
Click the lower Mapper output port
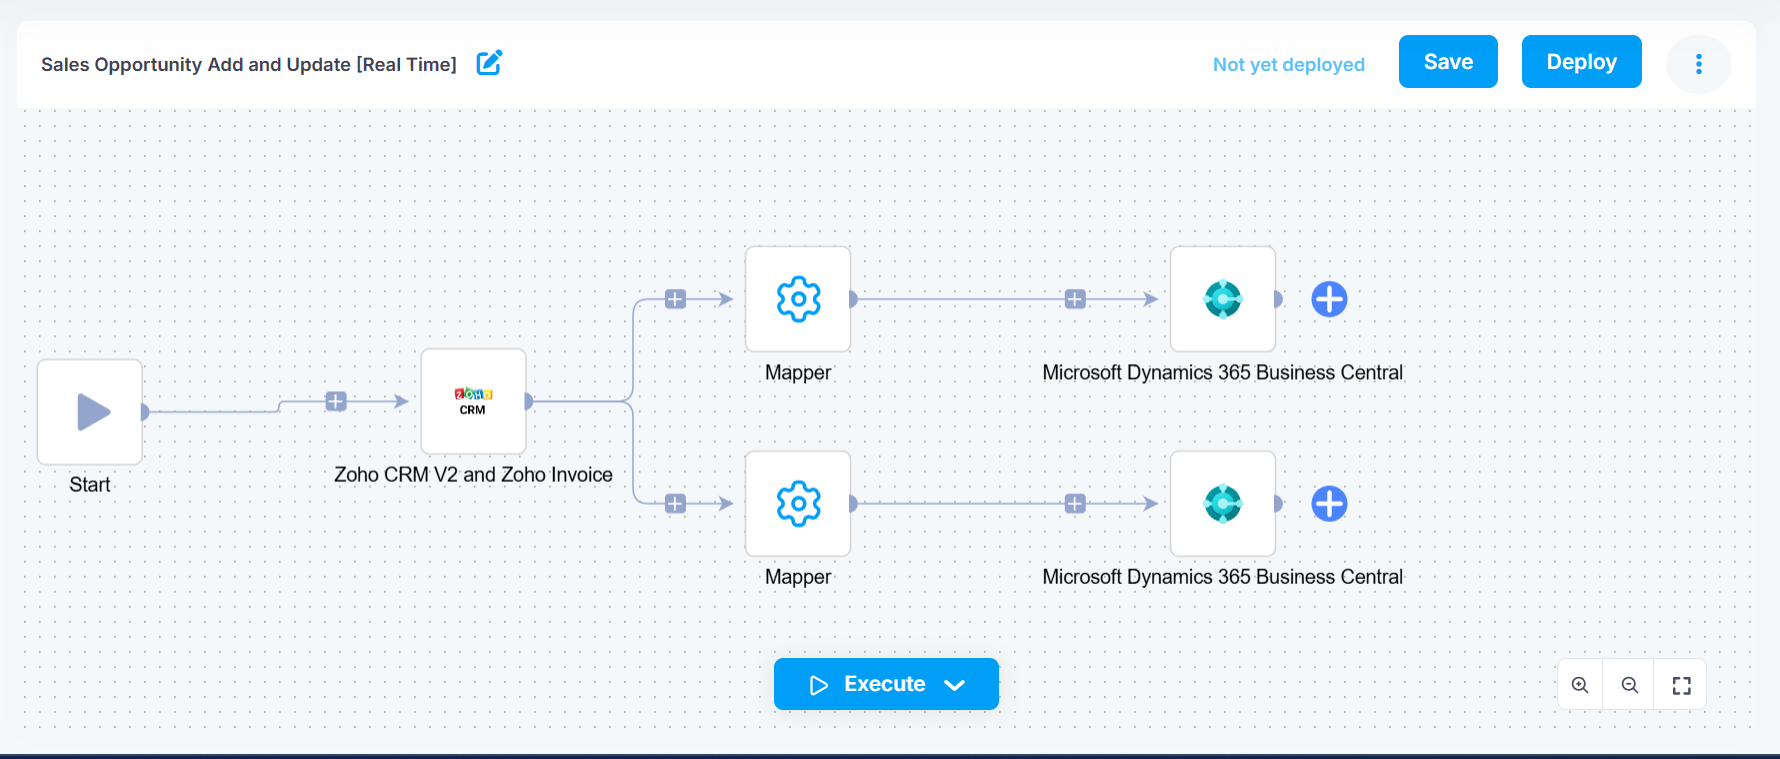pyautogui.click(x=853, y=503)
